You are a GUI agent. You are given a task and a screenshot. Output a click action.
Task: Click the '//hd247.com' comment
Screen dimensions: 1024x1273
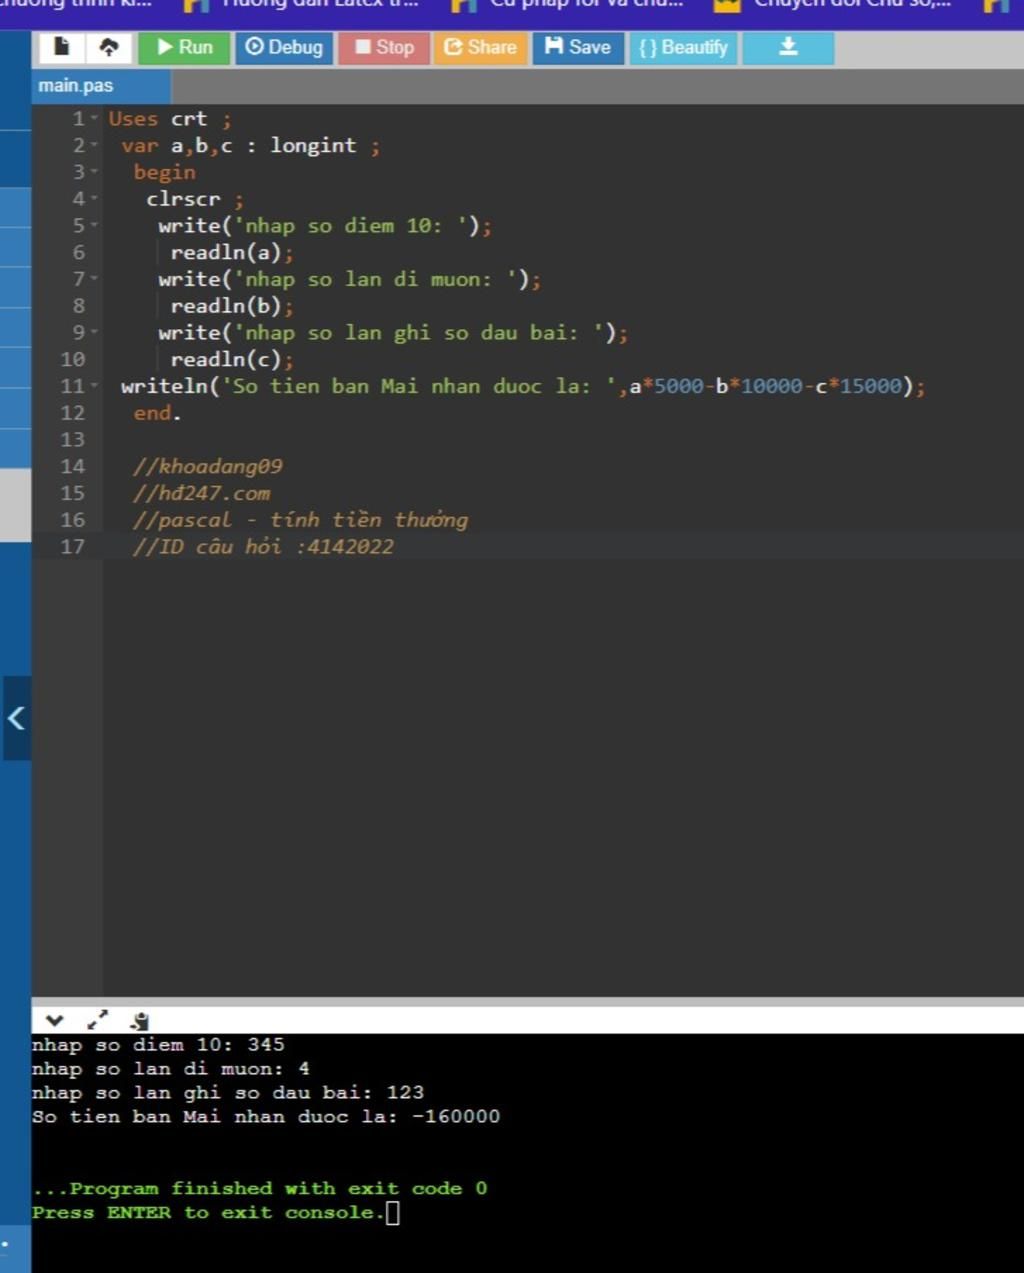pos(202,493)
